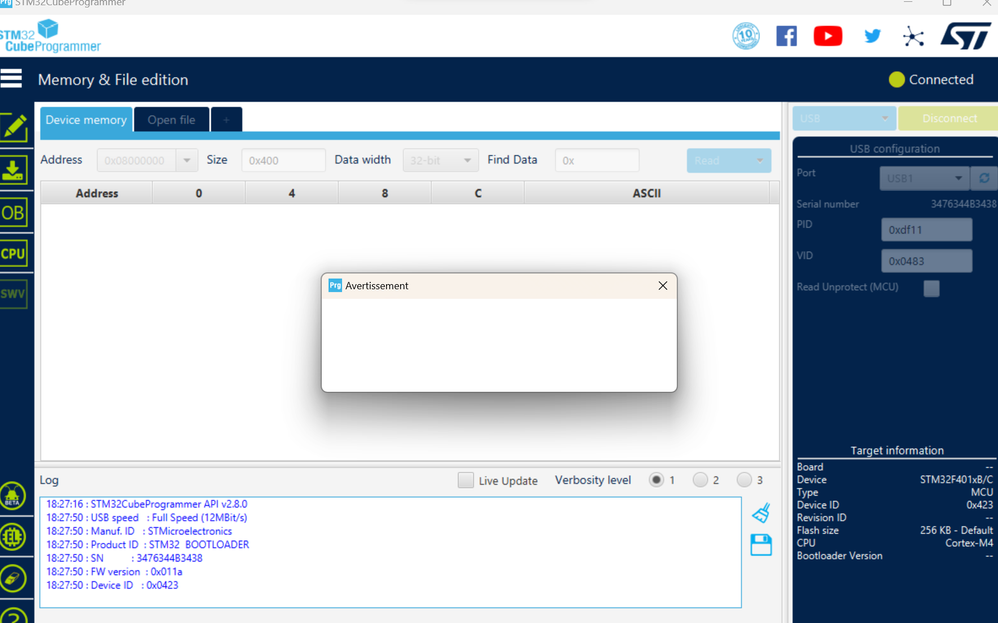Click the 'Device ID : 0x0423' log line
This screenshot has height=623, width=998.
point(113,585)
